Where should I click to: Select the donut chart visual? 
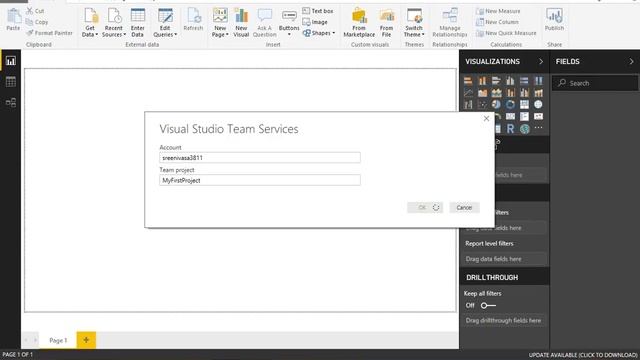pos(510,104)
